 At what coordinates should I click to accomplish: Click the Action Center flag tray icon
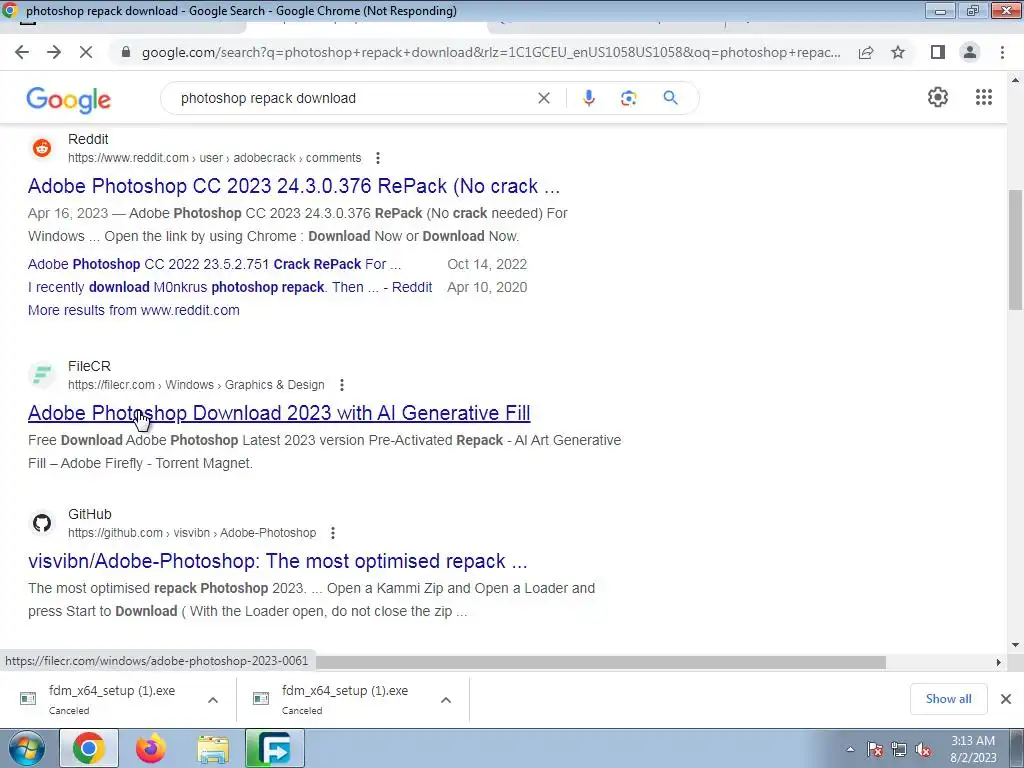pyautogui.click(x=875, y=750)
